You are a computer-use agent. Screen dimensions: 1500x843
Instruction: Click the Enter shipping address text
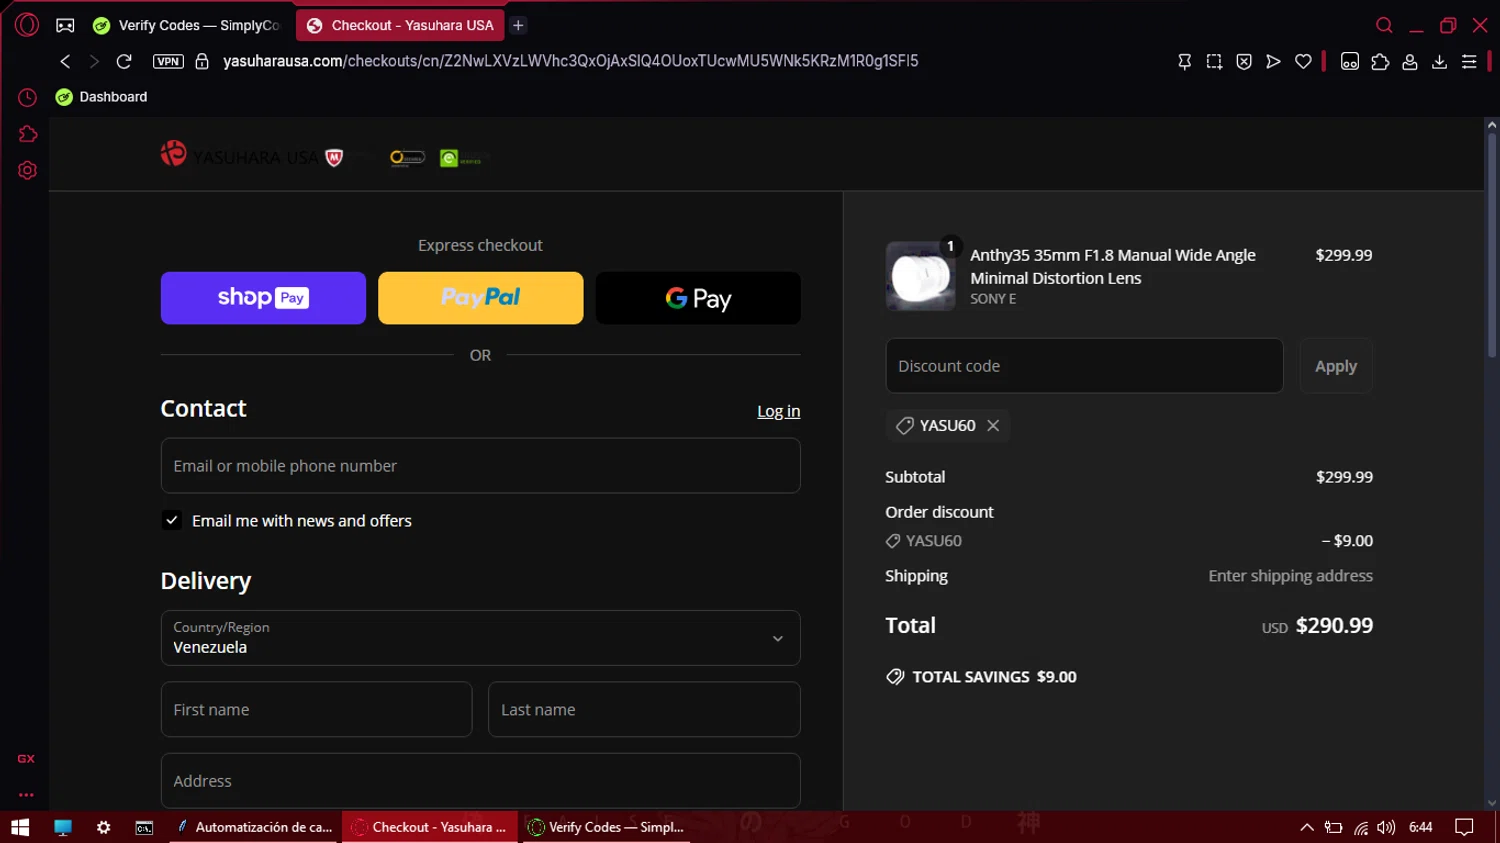pyautogui.click(x=1290, y=576)
